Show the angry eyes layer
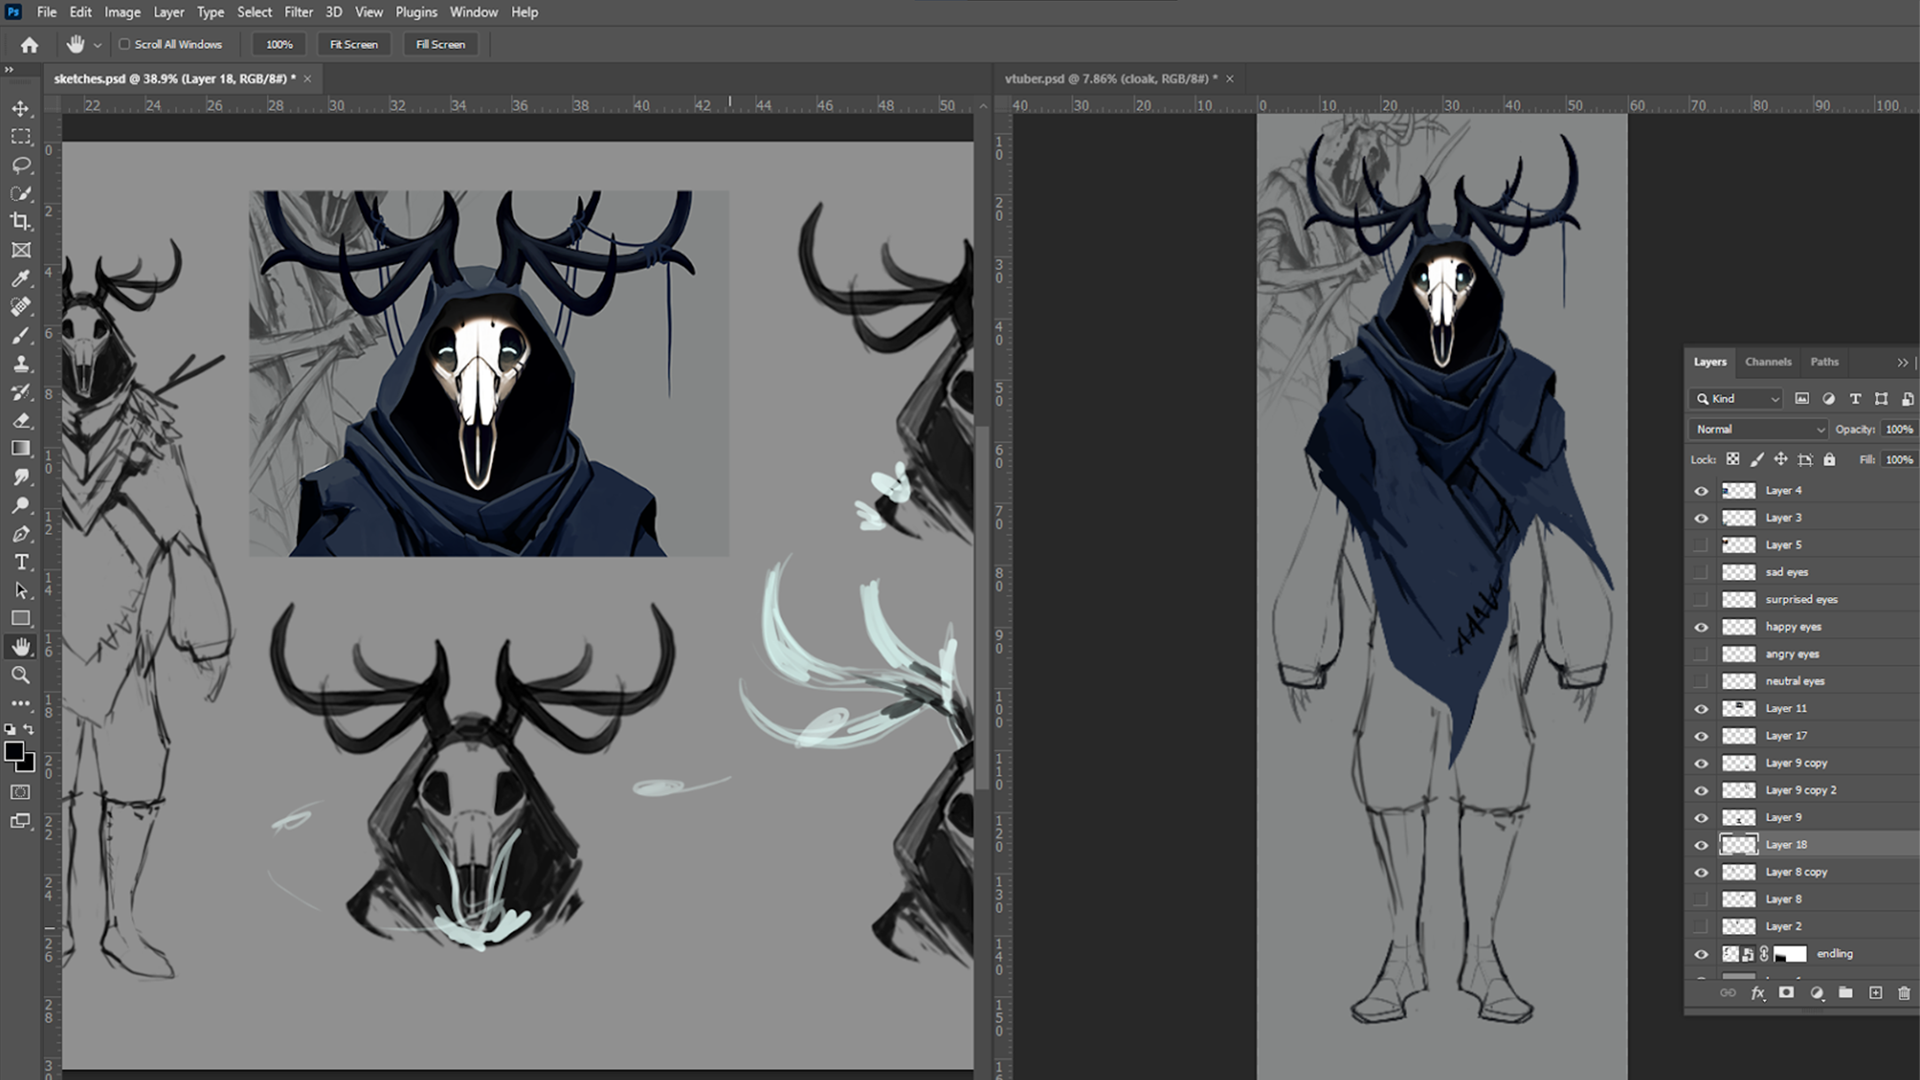Screen dimensions: 1920x1080 click(x=1701, y=654)
